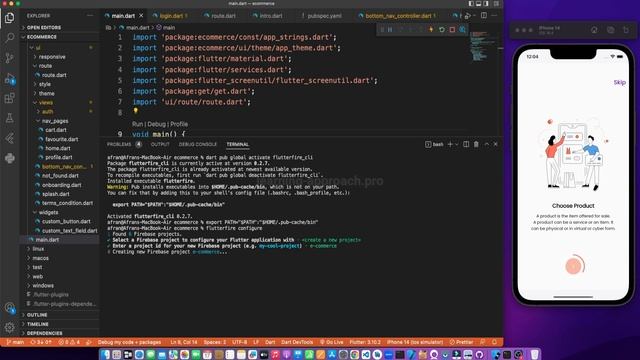Toggle the primary sidebar layout button

click(x=471, y=4)
